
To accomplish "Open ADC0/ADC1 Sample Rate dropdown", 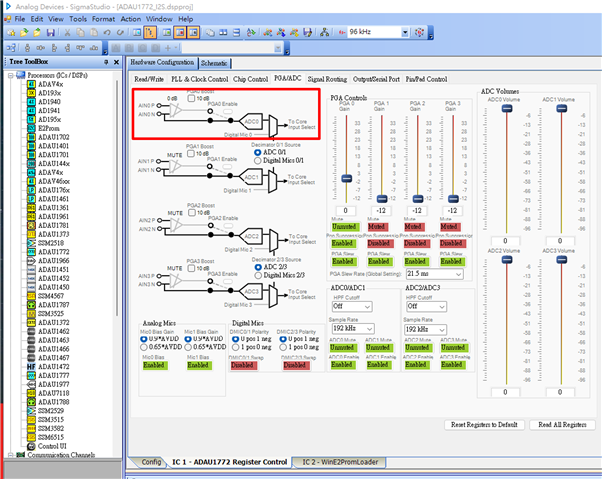I will pyautogui.click(x=353, y=329).
